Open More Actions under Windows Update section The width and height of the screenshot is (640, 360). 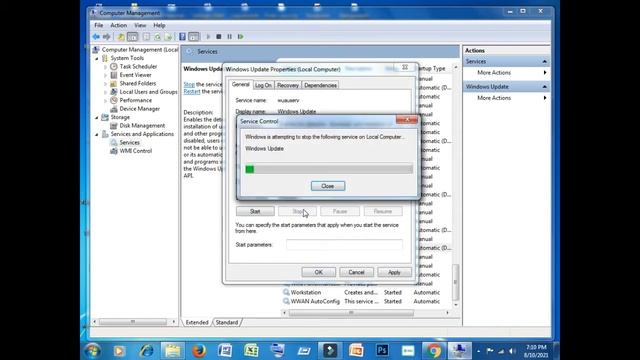(x=507, y=98)
